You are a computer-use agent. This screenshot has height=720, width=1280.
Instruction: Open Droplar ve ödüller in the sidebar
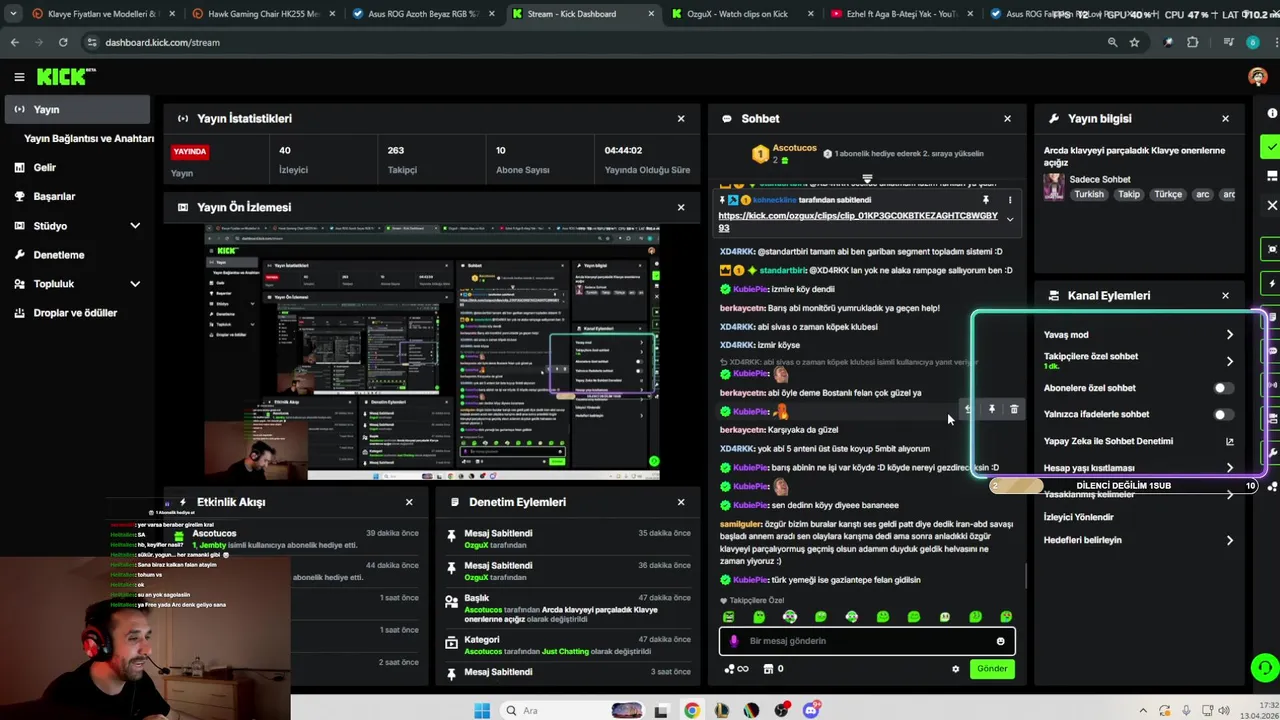[x=77, y=313]
